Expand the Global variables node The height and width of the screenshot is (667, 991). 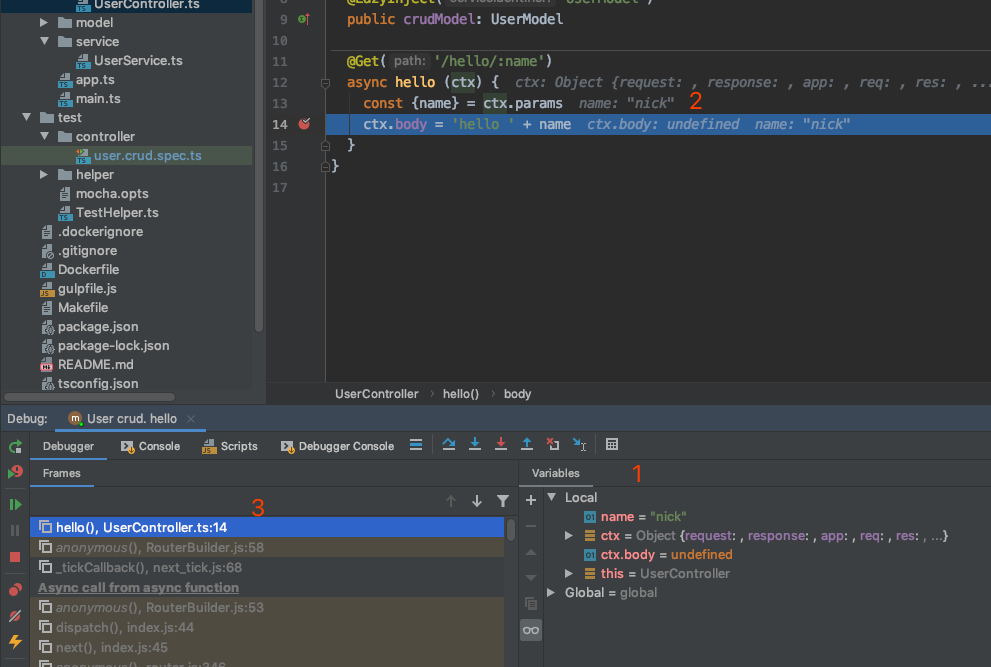coord(551,593)
